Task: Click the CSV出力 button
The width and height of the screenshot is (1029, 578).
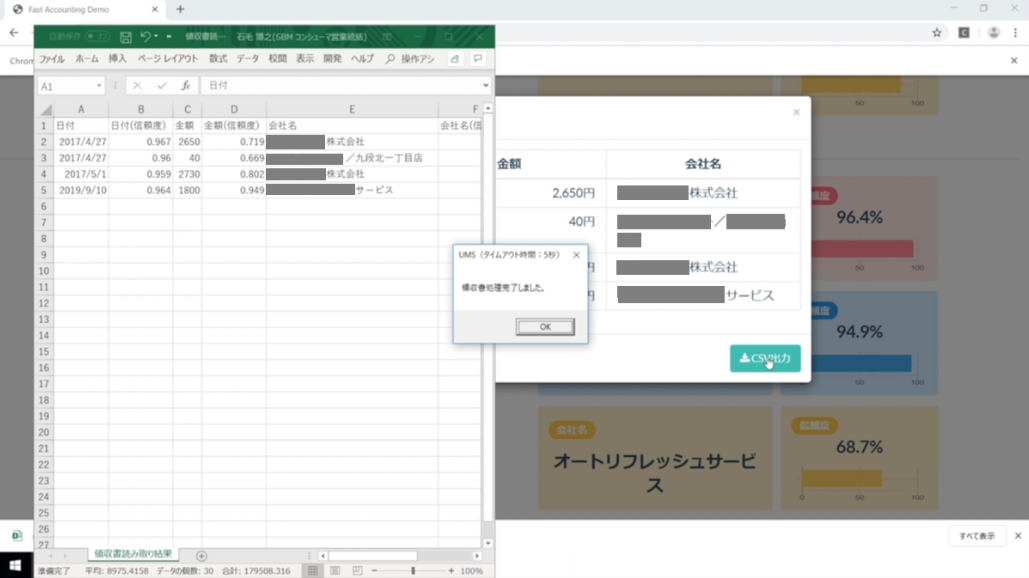Action: tap(765, 358)
